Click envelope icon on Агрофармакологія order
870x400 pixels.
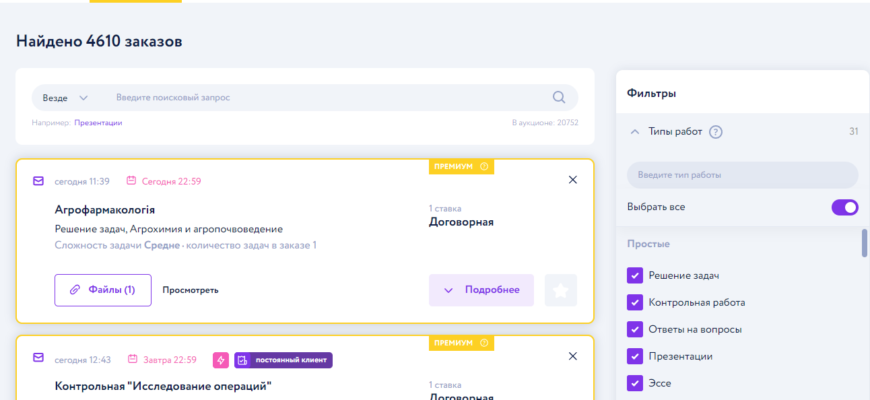pos(38,181)
